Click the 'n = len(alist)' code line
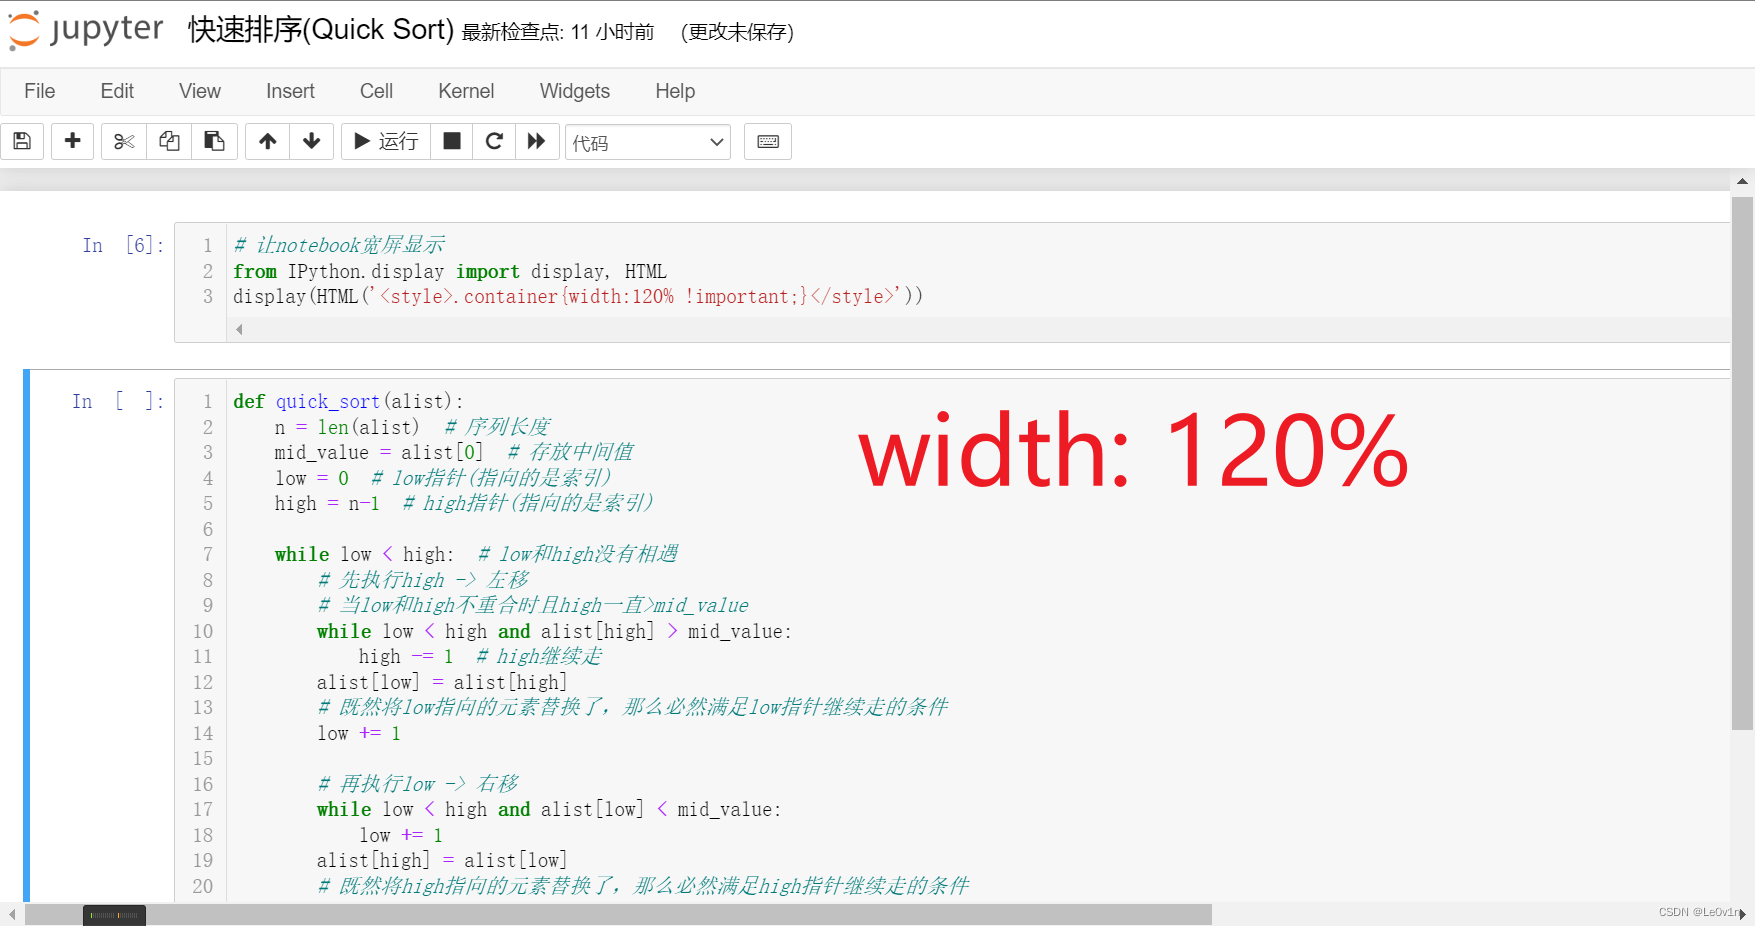 tap(412, 427)
